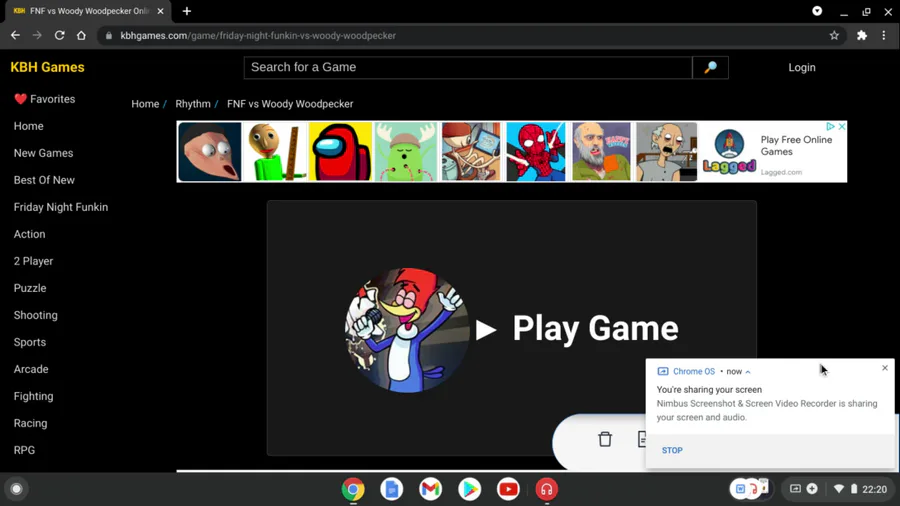Screen dimensions: 900x506
Task: Click the trash can icon in recorder panel
Action: [605, 439]
